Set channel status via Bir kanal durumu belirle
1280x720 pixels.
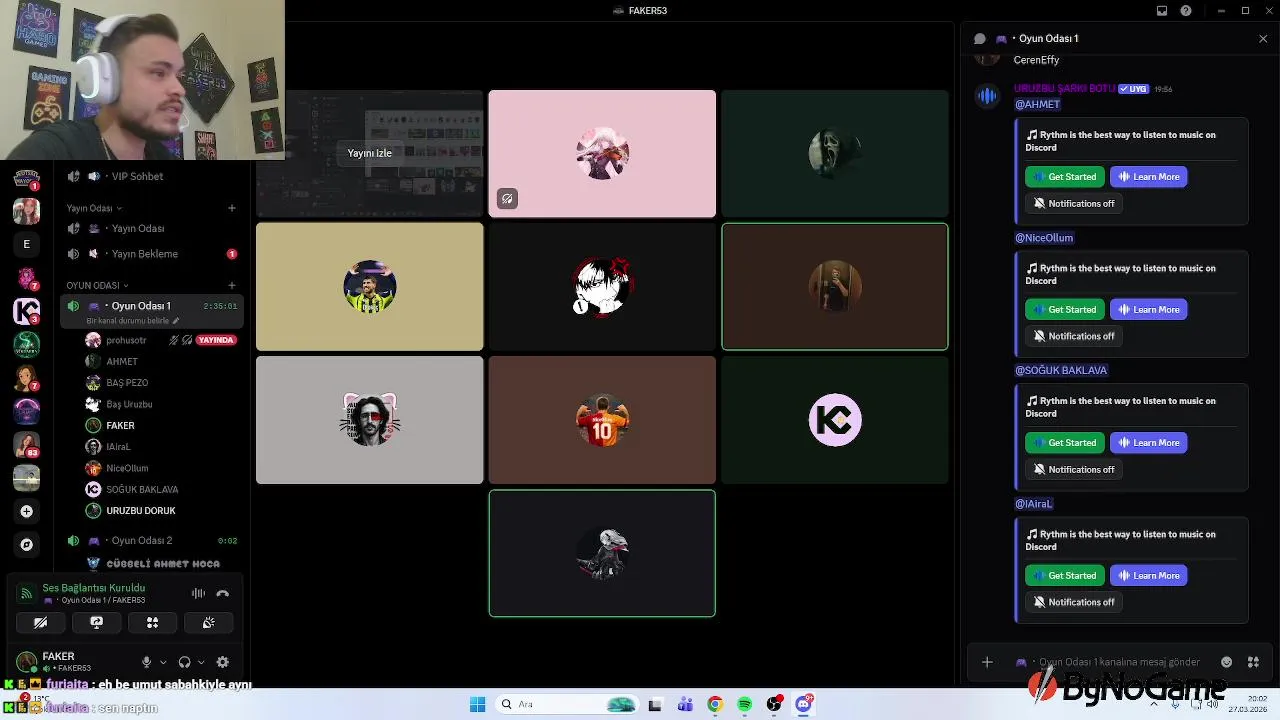(x=133, y=321)
